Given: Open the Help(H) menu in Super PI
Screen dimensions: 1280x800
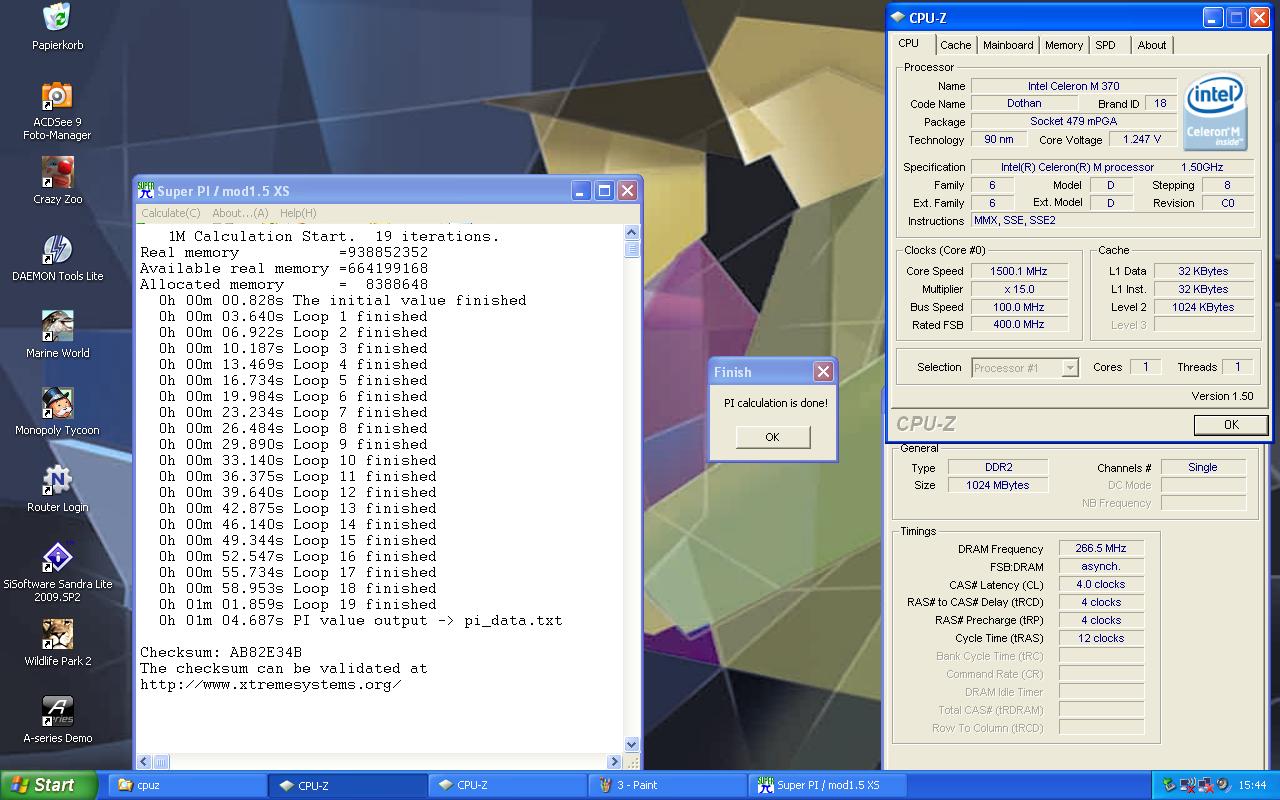Looking at the screenshot, I should point(298,213).
